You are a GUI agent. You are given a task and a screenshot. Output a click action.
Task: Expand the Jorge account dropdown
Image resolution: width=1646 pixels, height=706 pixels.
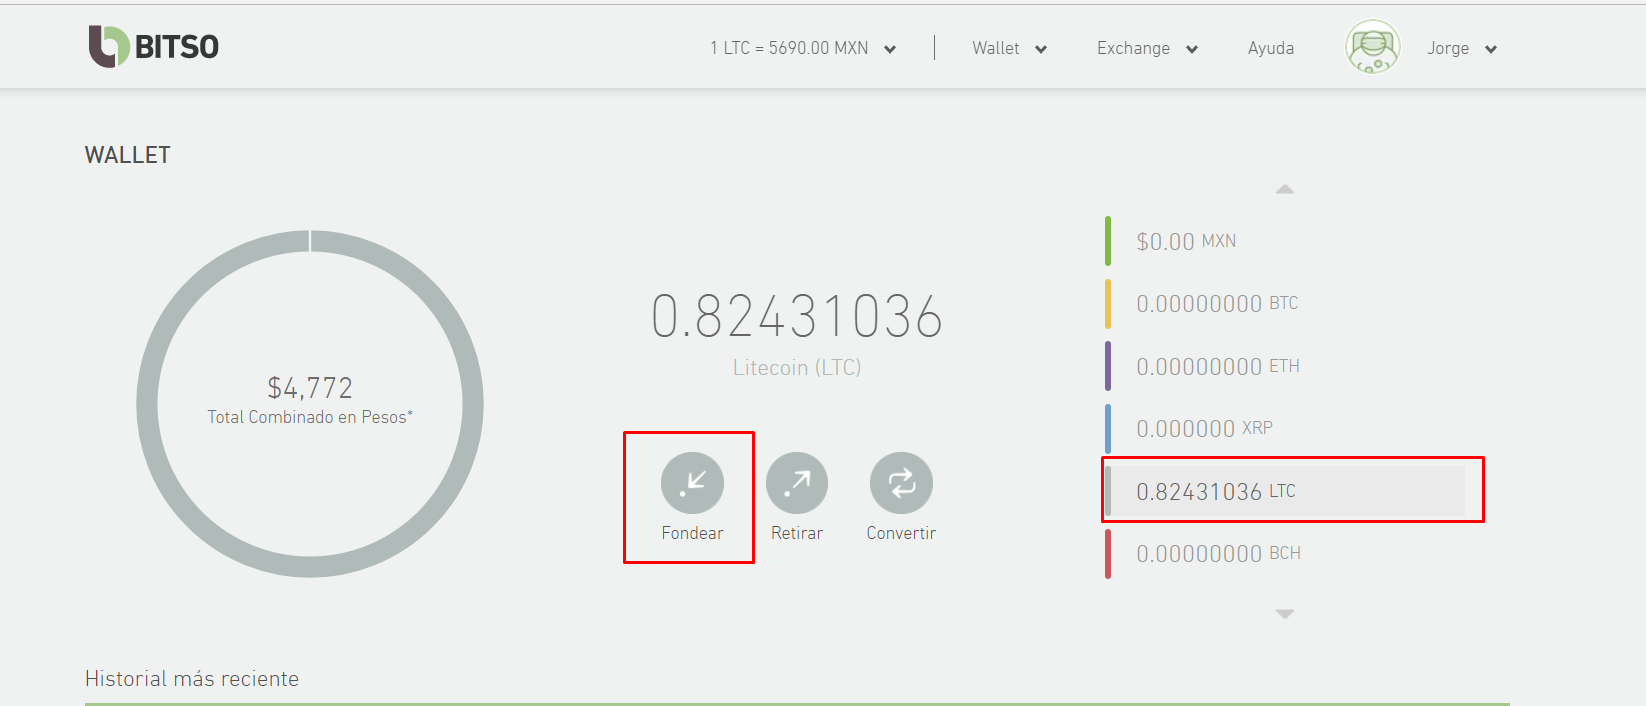click(x=1462, y=48)
